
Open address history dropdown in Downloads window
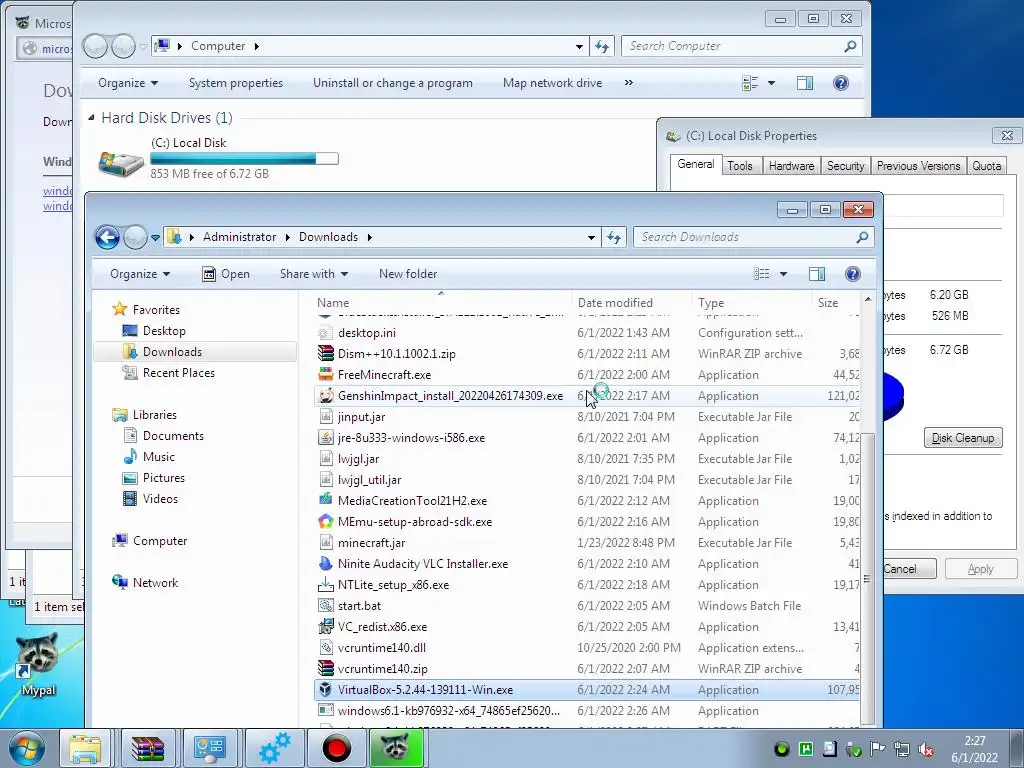(591, 237)
